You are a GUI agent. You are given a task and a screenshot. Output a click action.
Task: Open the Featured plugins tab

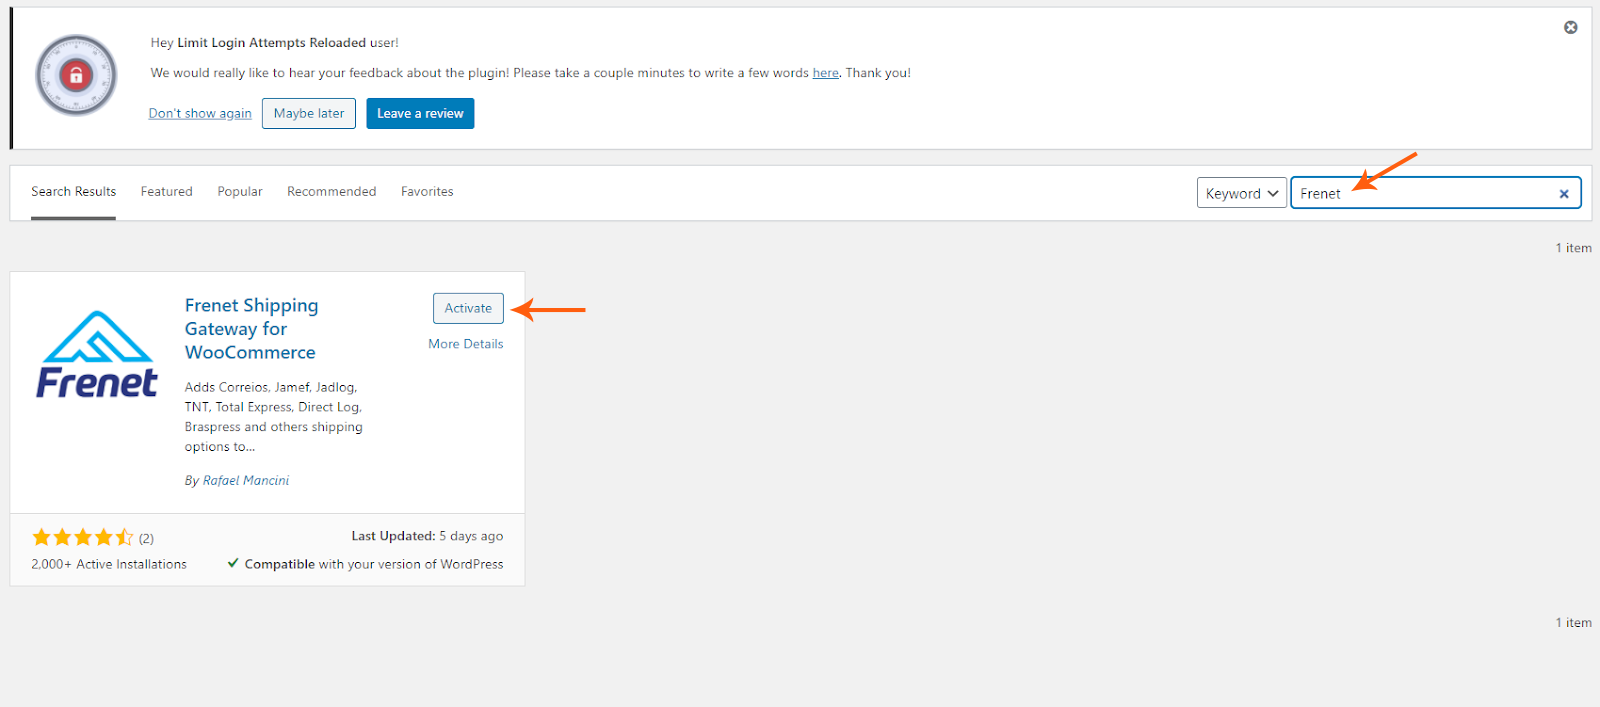(x=166, y=192)
